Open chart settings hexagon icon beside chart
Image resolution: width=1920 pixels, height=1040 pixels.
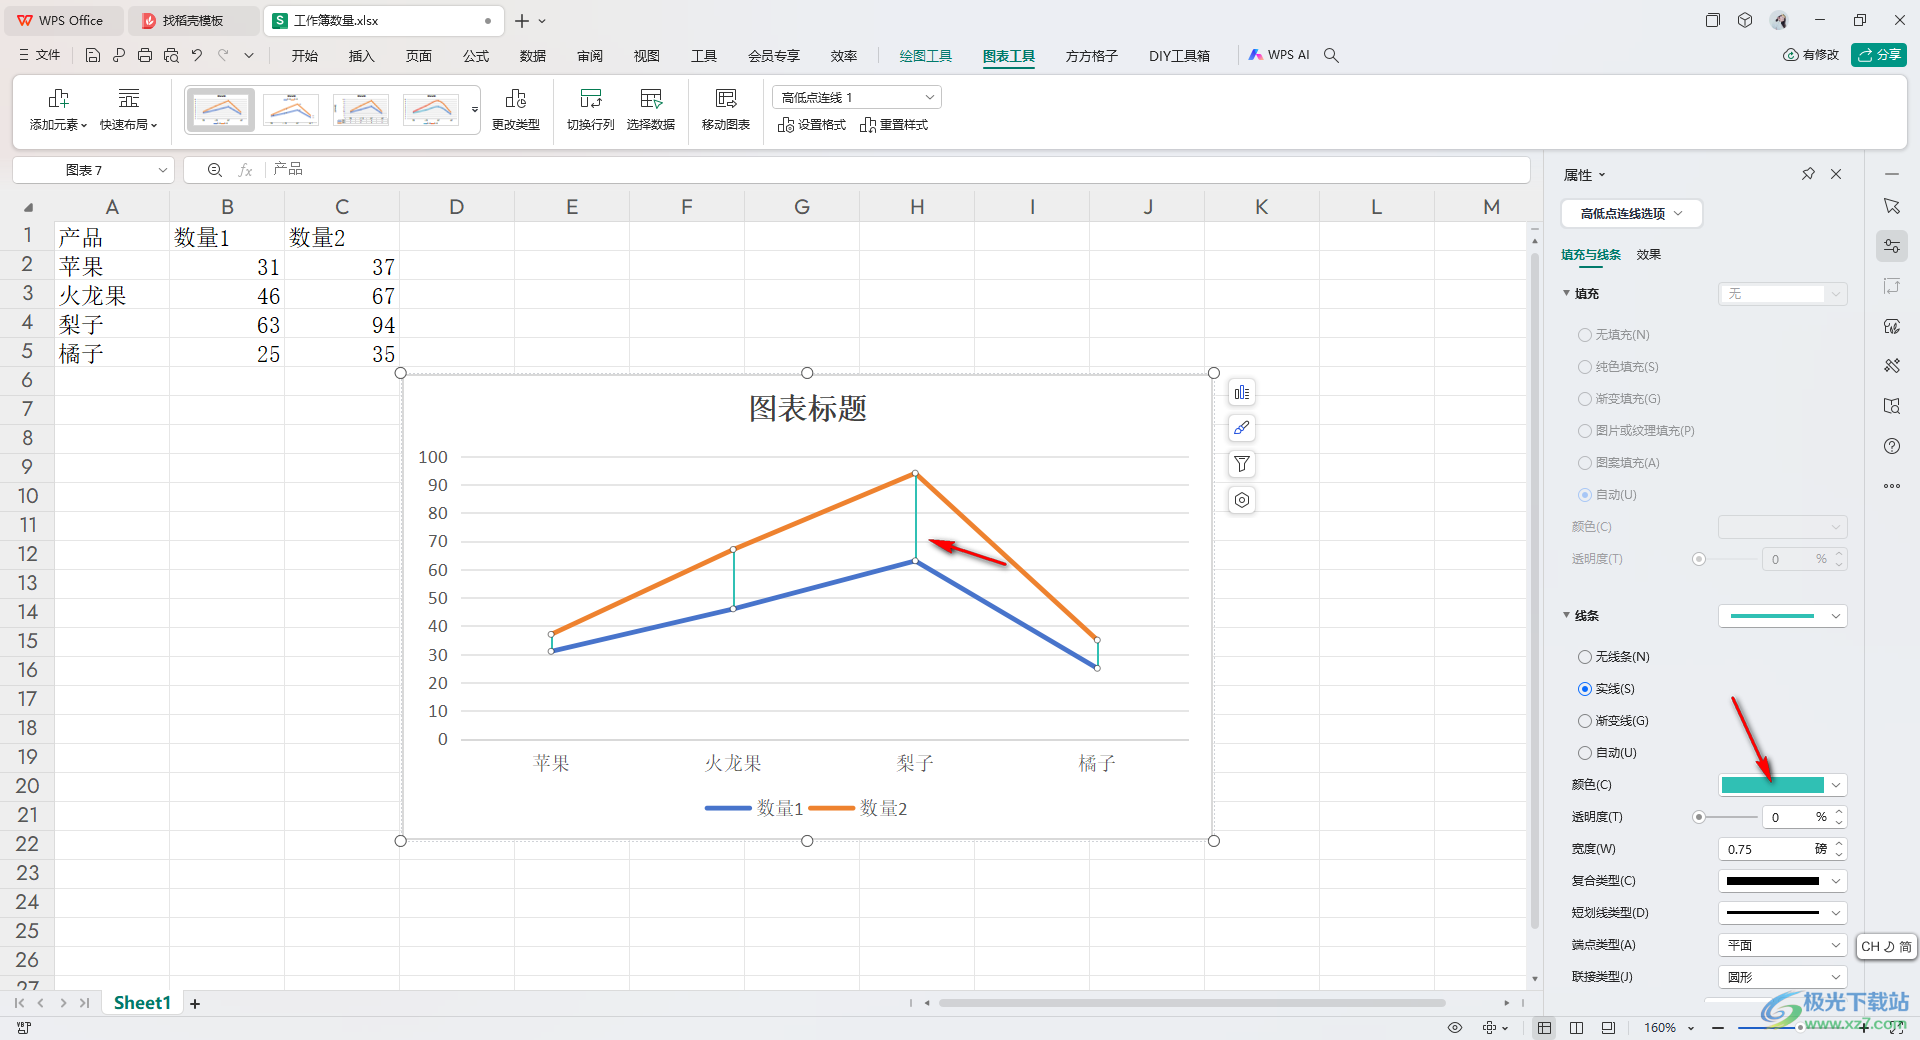(x=1242, y=500)
